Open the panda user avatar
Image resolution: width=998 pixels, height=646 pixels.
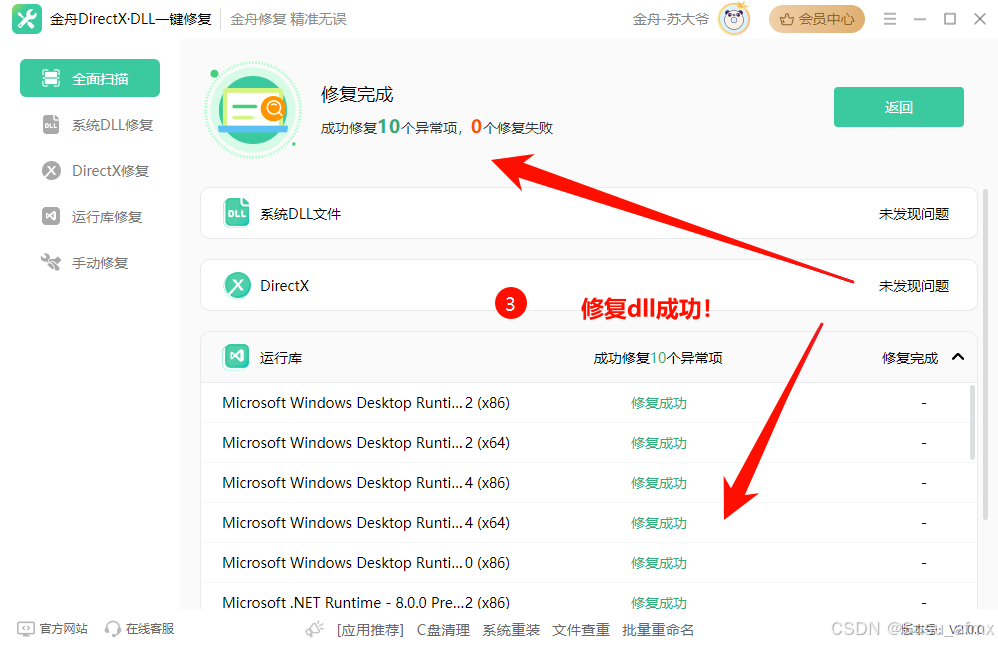pos(734,19)
